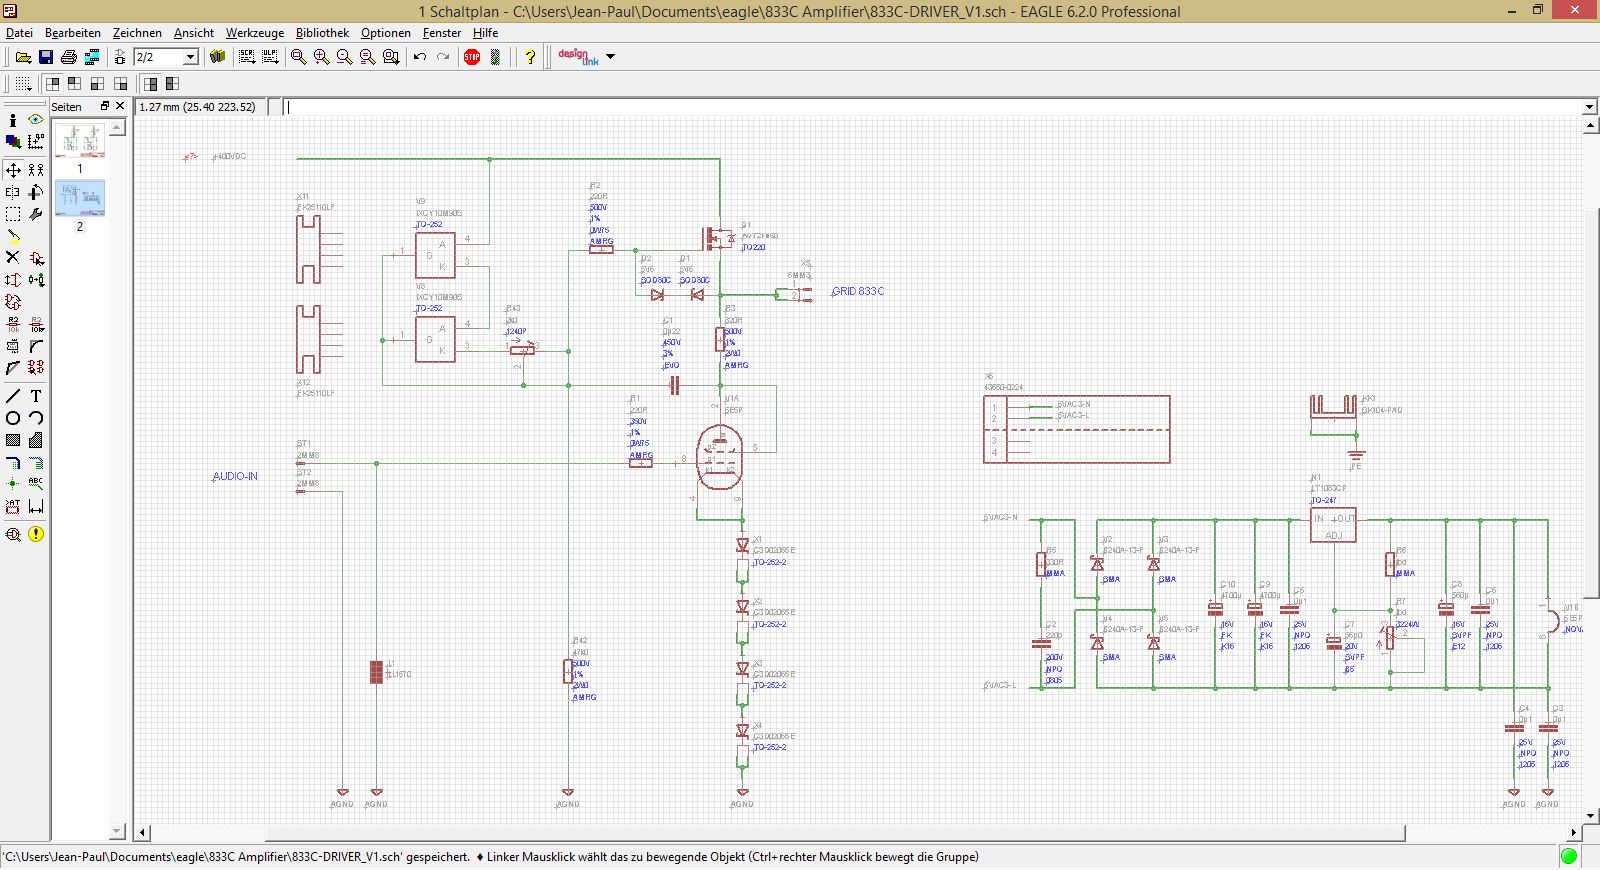This screenshot has height=870, width=1600.
Task: Open the Ansicht menu
Action: point(194,33)
